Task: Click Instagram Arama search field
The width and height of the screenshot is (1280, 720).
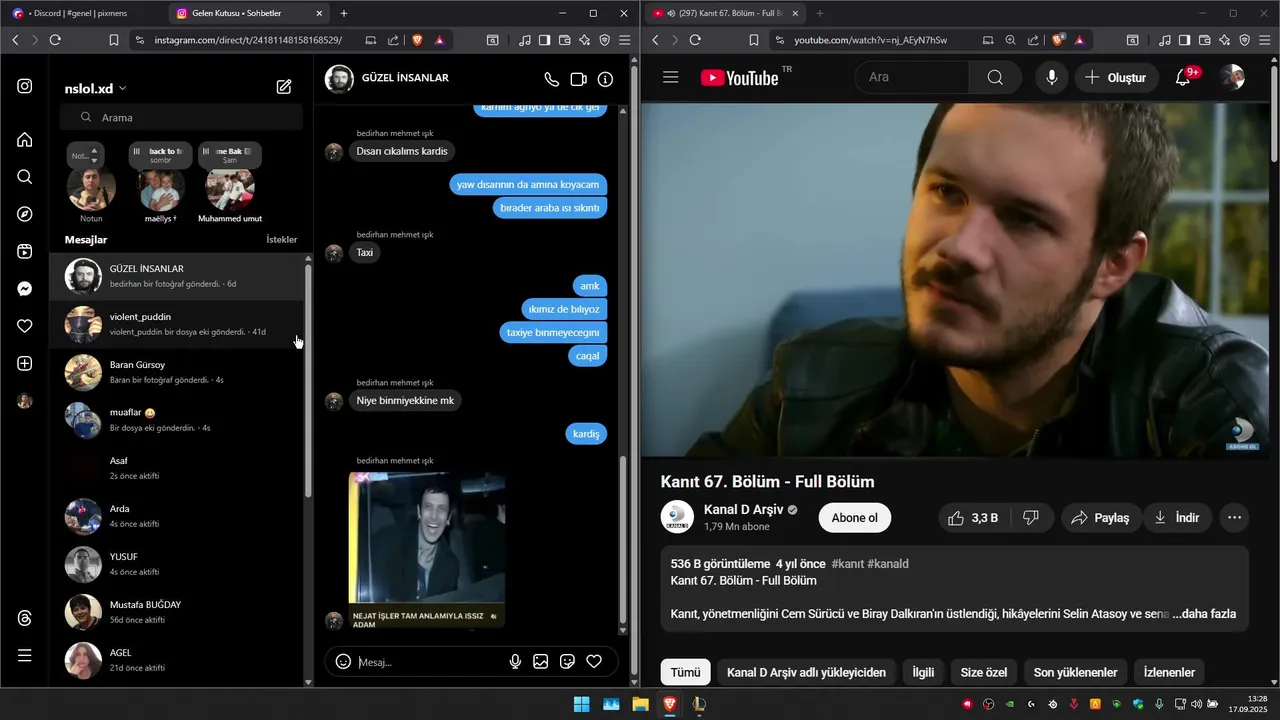Action: (181, 117)
